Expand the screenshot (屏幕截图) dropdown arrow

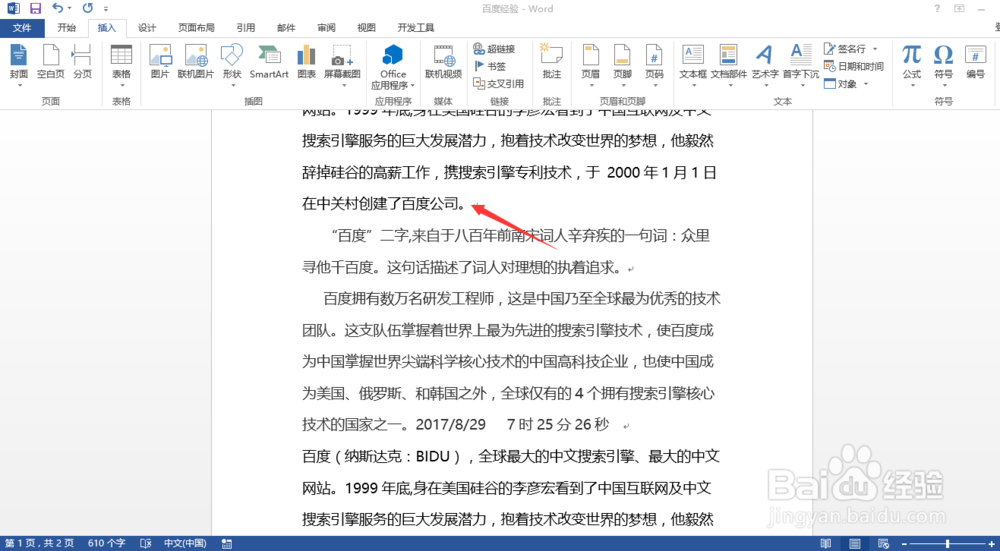pos(343,85)
